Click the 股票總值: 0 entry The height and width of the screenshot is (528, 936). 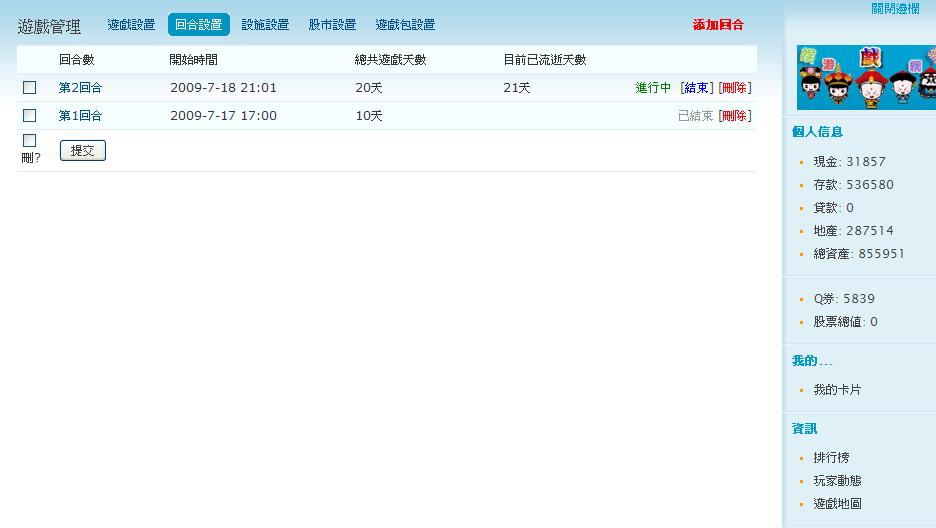pos(845,322)
